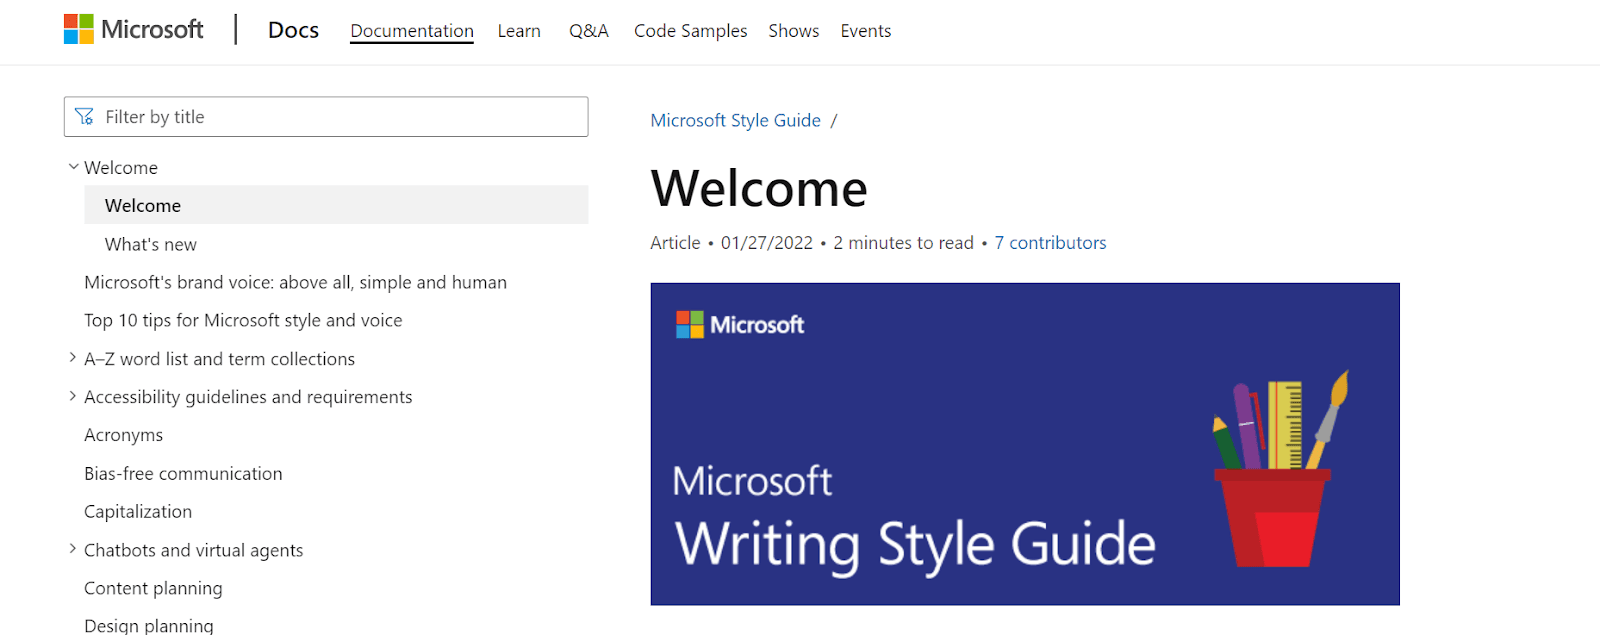Expand Chatbots and virtual agents section
Image resolution: width=1600 pixels, height=635 pixels.
(73, 549)
